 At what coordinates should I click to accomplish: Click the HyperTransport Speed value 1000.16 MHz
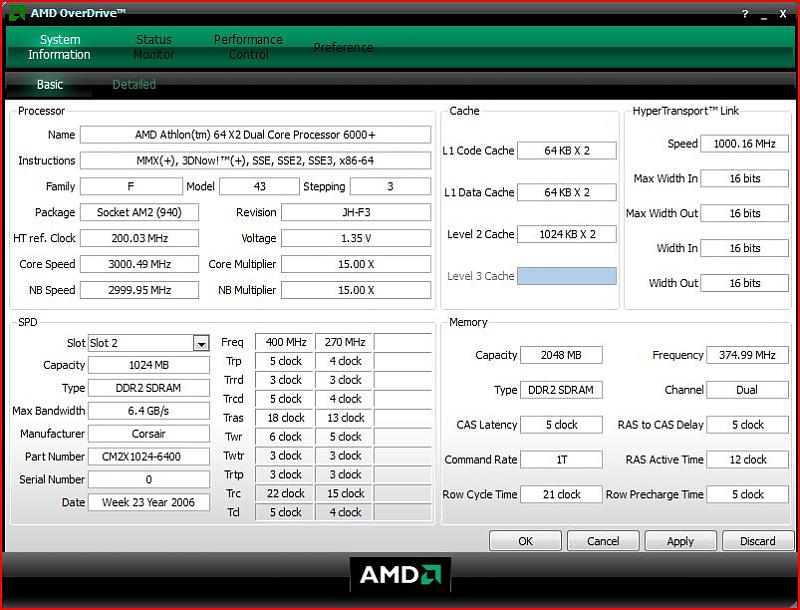tap(744, 144)
